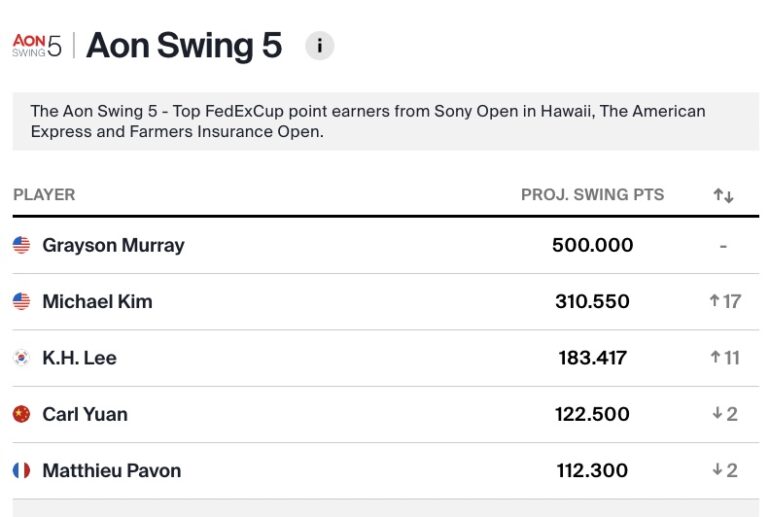770x517 pixels.
Task: Open the info icon beside Aon Swing 5
Action: tap(320, 46)
